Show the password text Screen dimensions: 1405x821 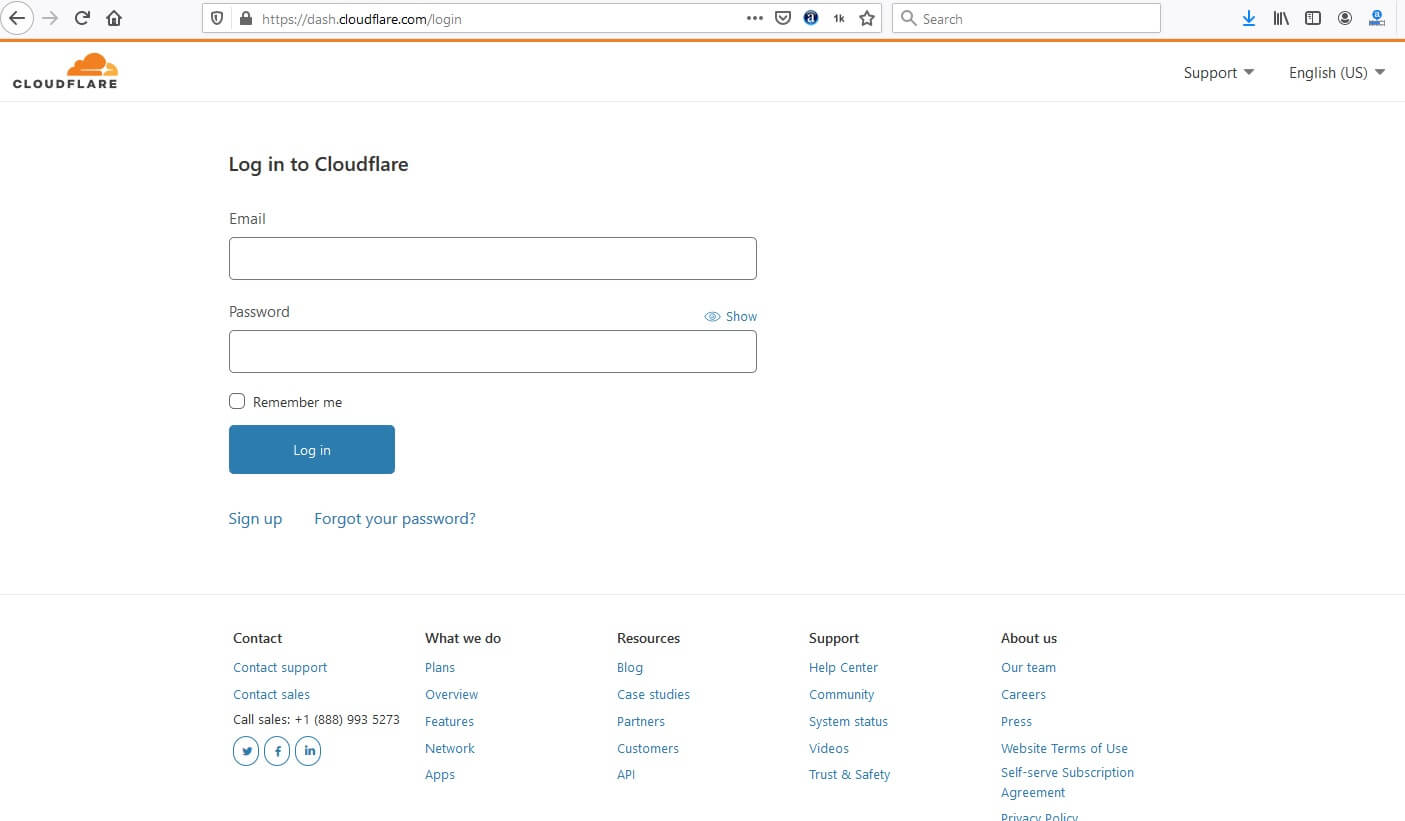pyautogui.click(x=731, y=316)
